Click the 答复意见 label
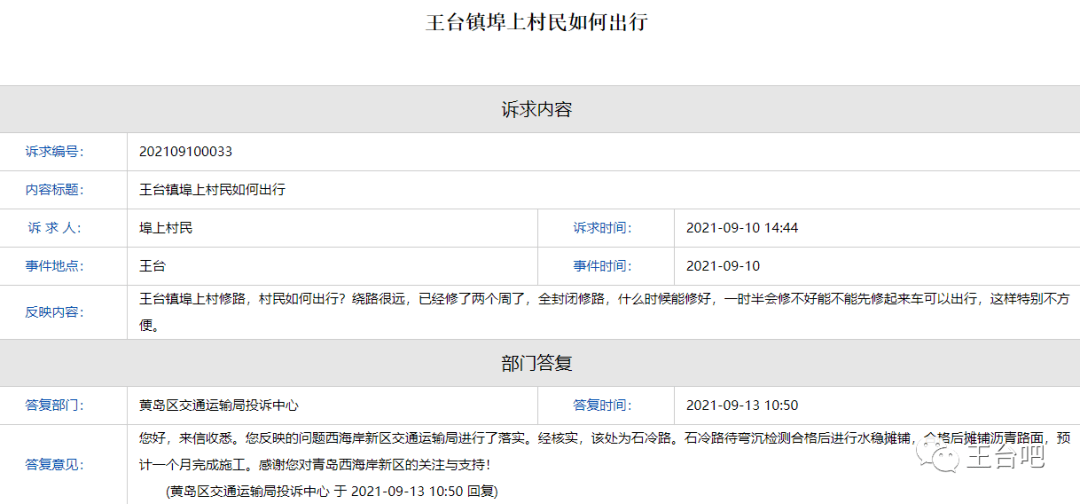Viewport: 1080px width, 504px height. pos(54,465)
